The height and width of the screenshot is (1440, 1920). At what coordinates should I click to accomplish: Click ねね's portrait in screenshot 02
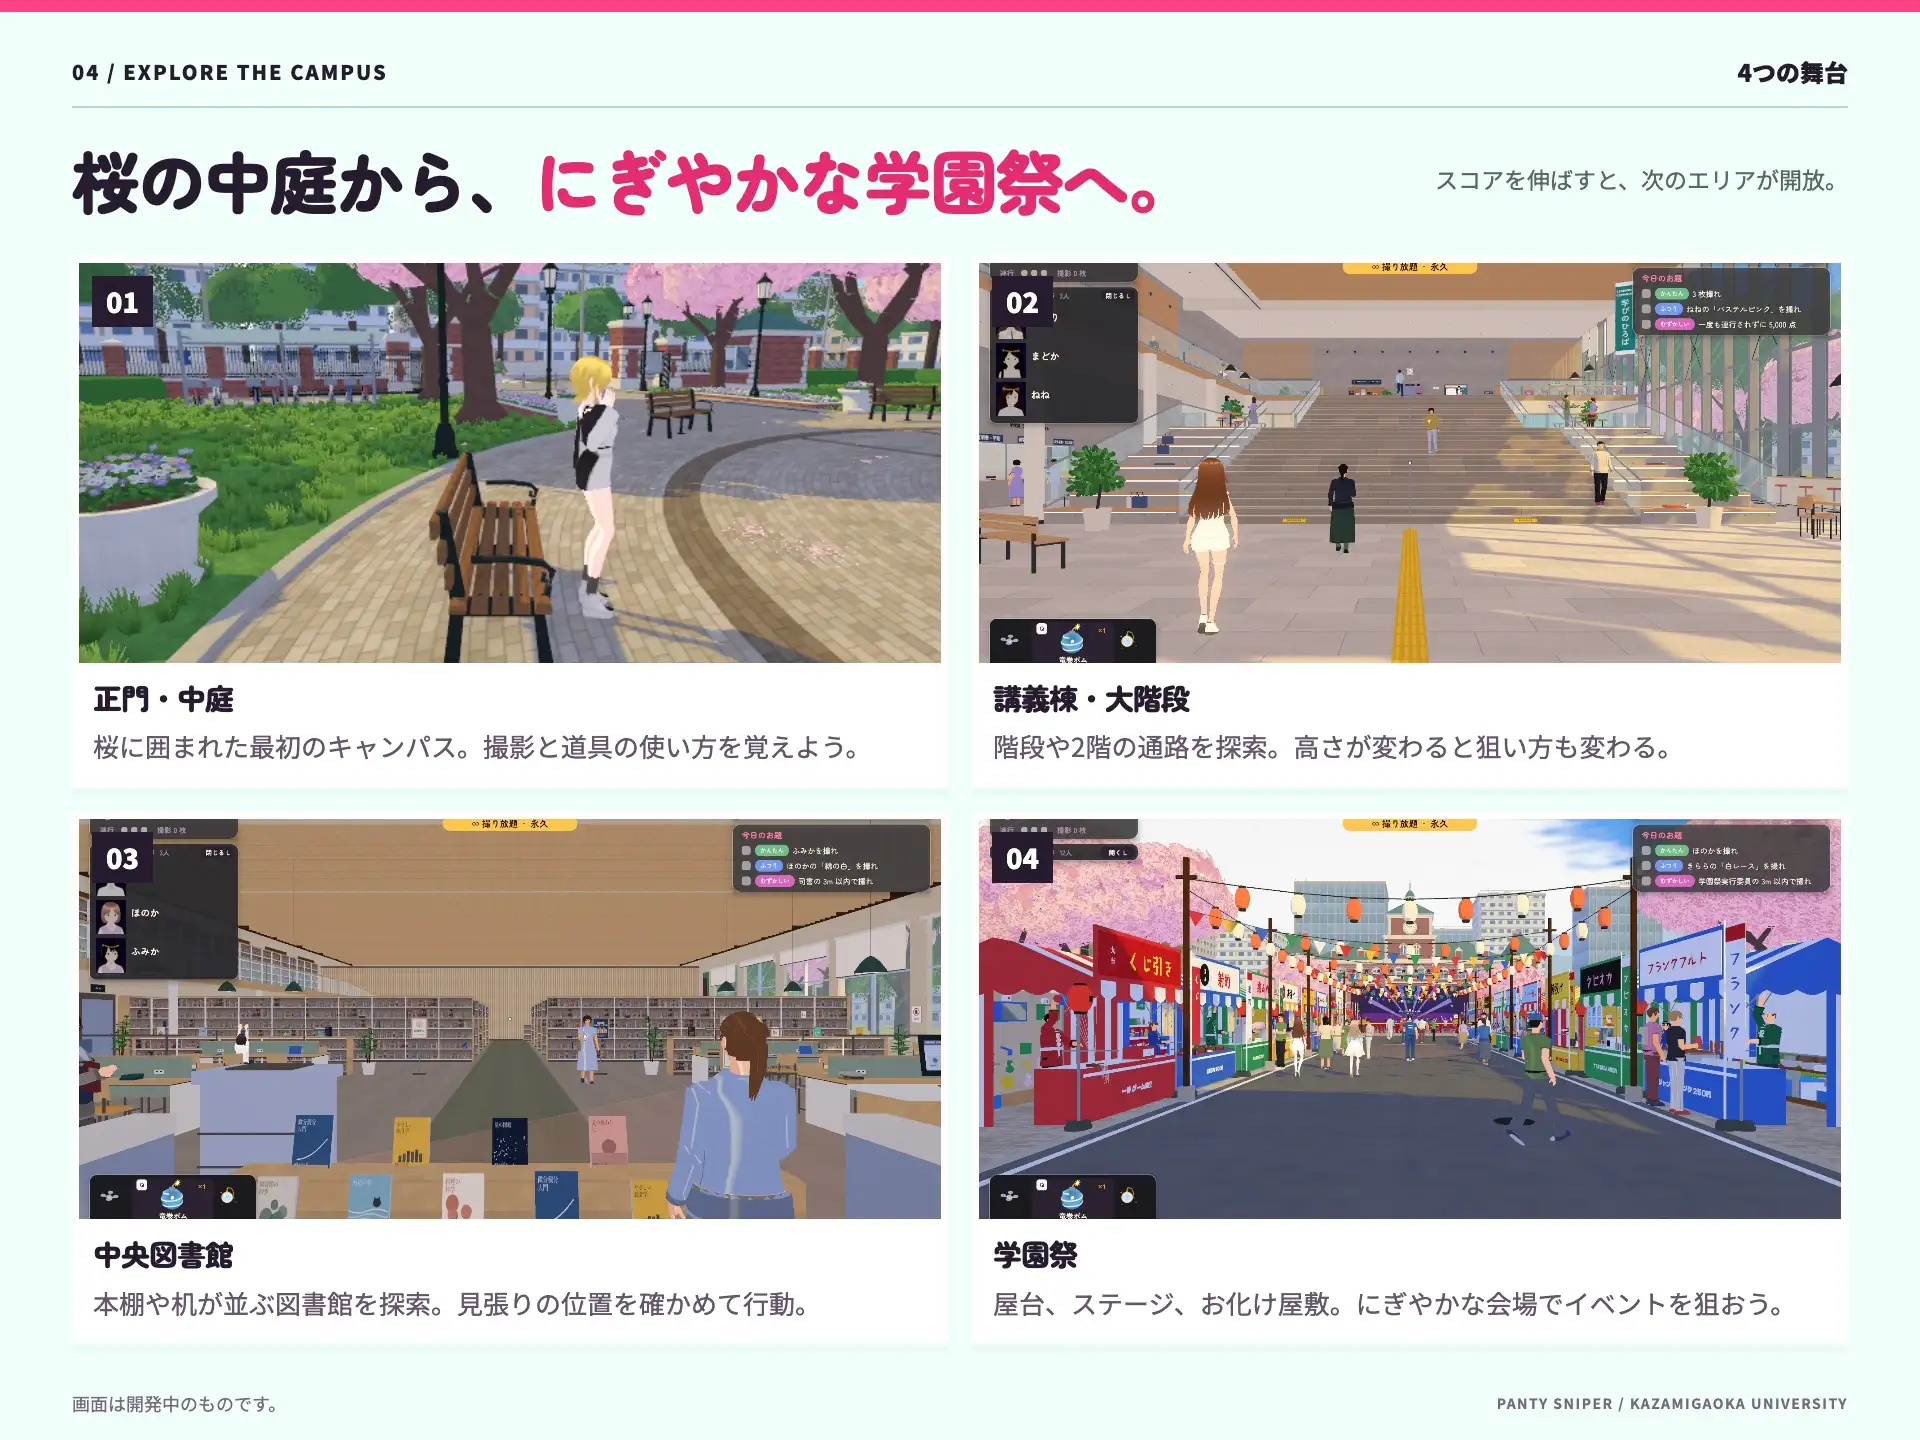click(1010, 399)
